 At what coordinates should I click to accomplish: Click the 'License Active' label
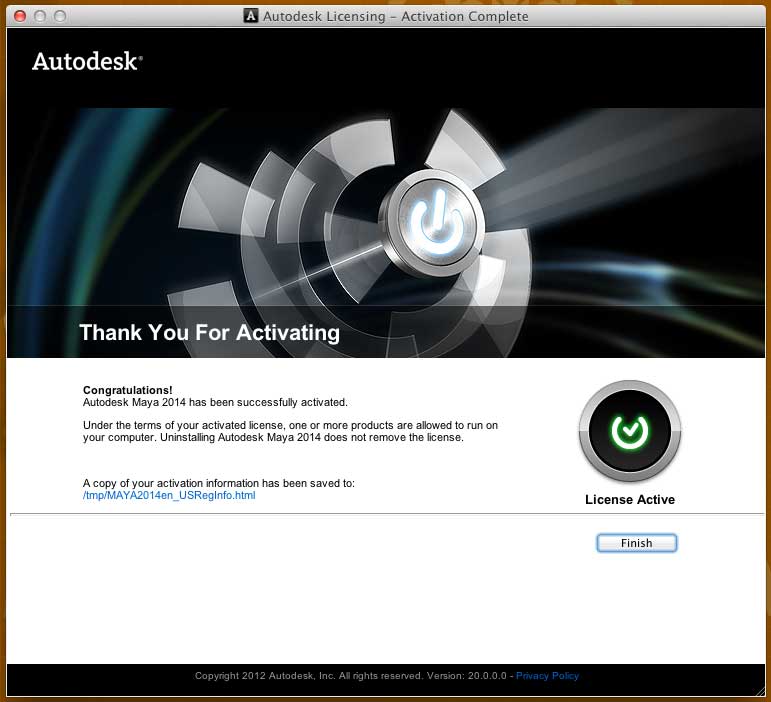click(630, 499)
